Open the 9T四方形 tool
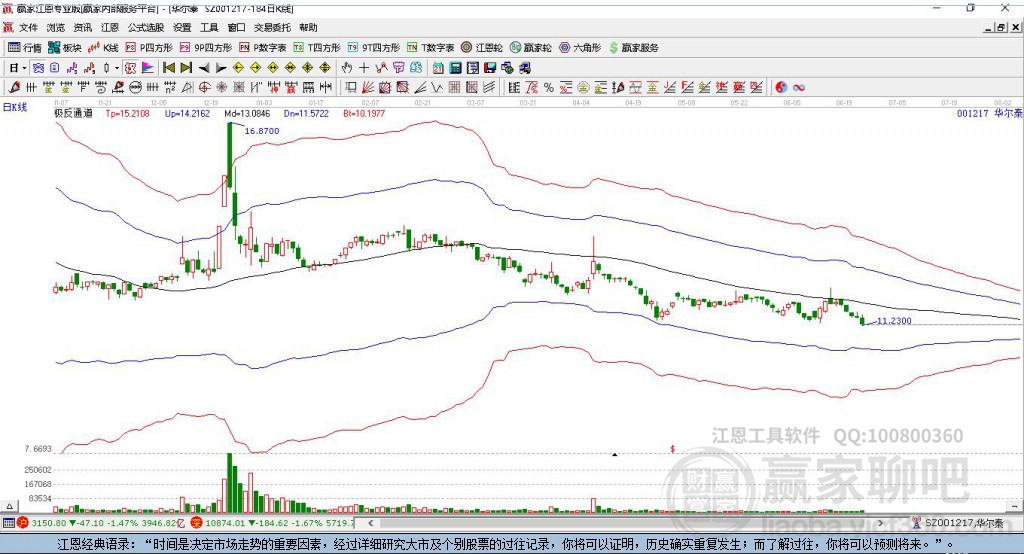Image resolution: width=1024 pixels, height=554 pixels. (374, 48)
